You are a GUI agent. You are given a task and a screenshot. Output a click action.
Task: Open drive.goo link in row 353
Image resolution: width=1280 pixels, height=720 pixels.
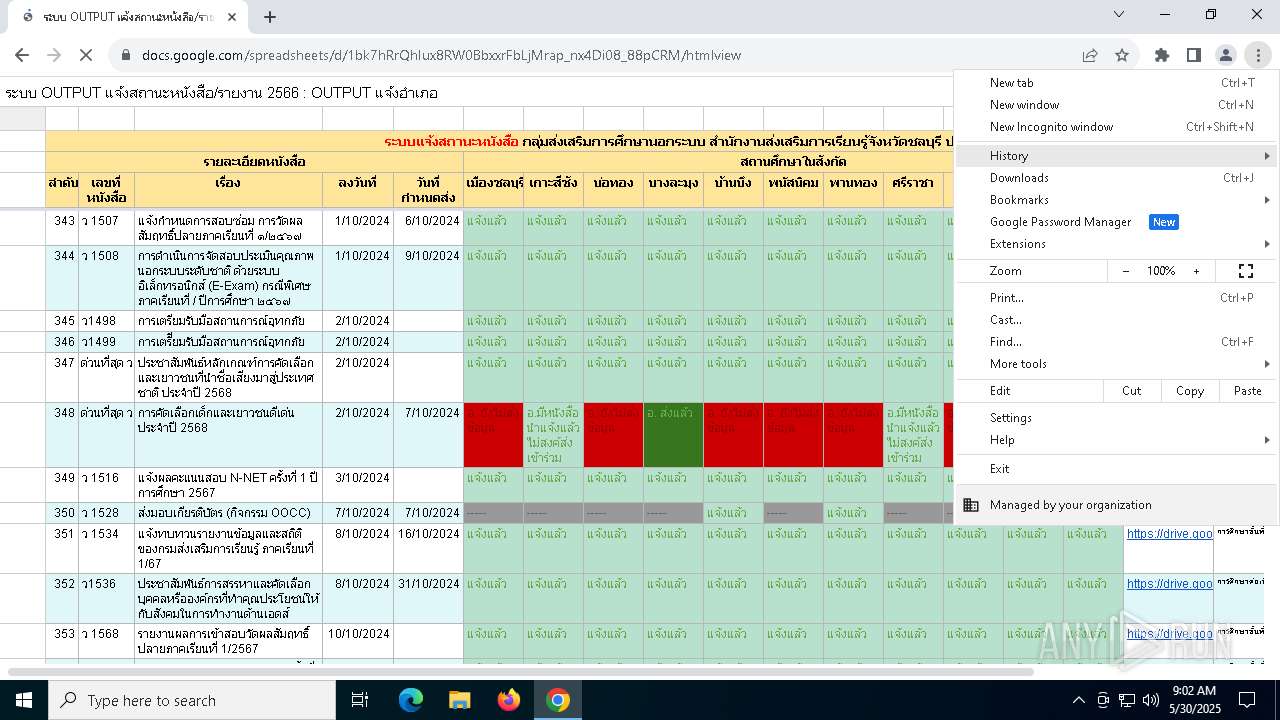(1169, 634)
